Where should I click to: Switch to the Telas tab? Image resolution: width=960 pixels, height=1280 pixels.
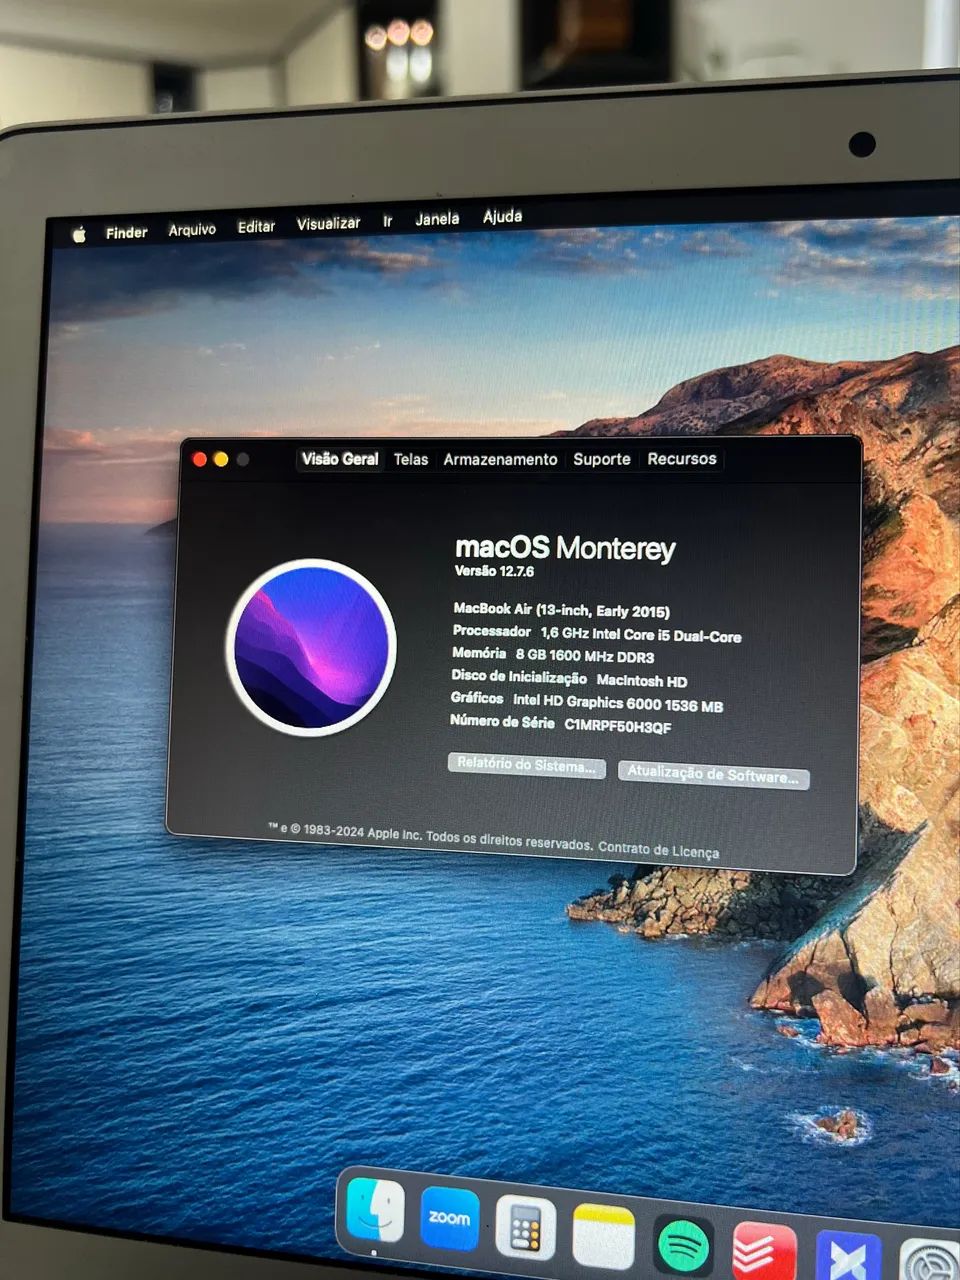coord(410,459)
